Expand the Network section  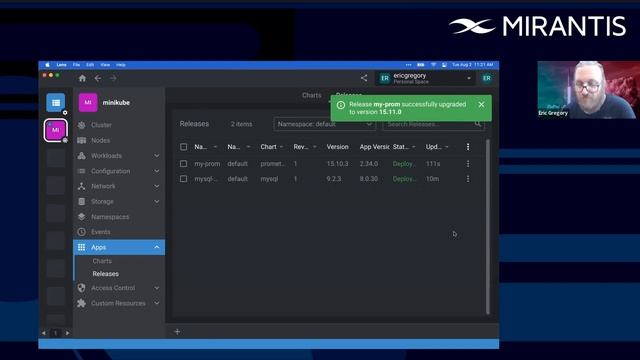coord(156,186)
